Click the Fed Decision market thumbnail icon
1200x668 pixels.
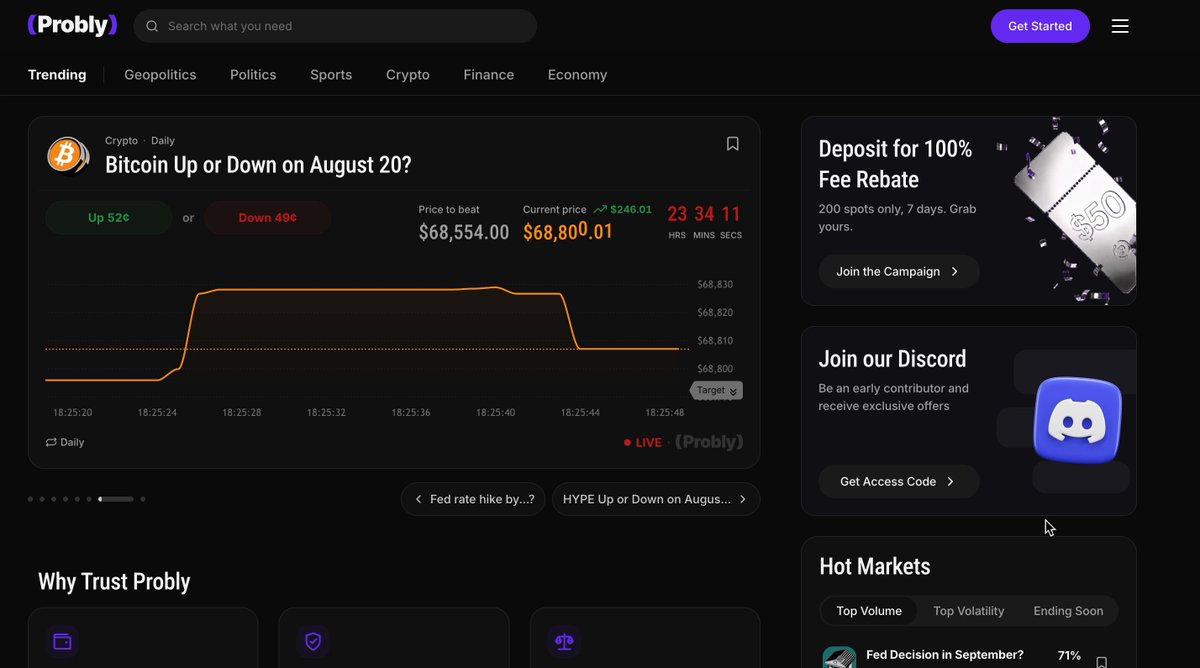point(839,657)
